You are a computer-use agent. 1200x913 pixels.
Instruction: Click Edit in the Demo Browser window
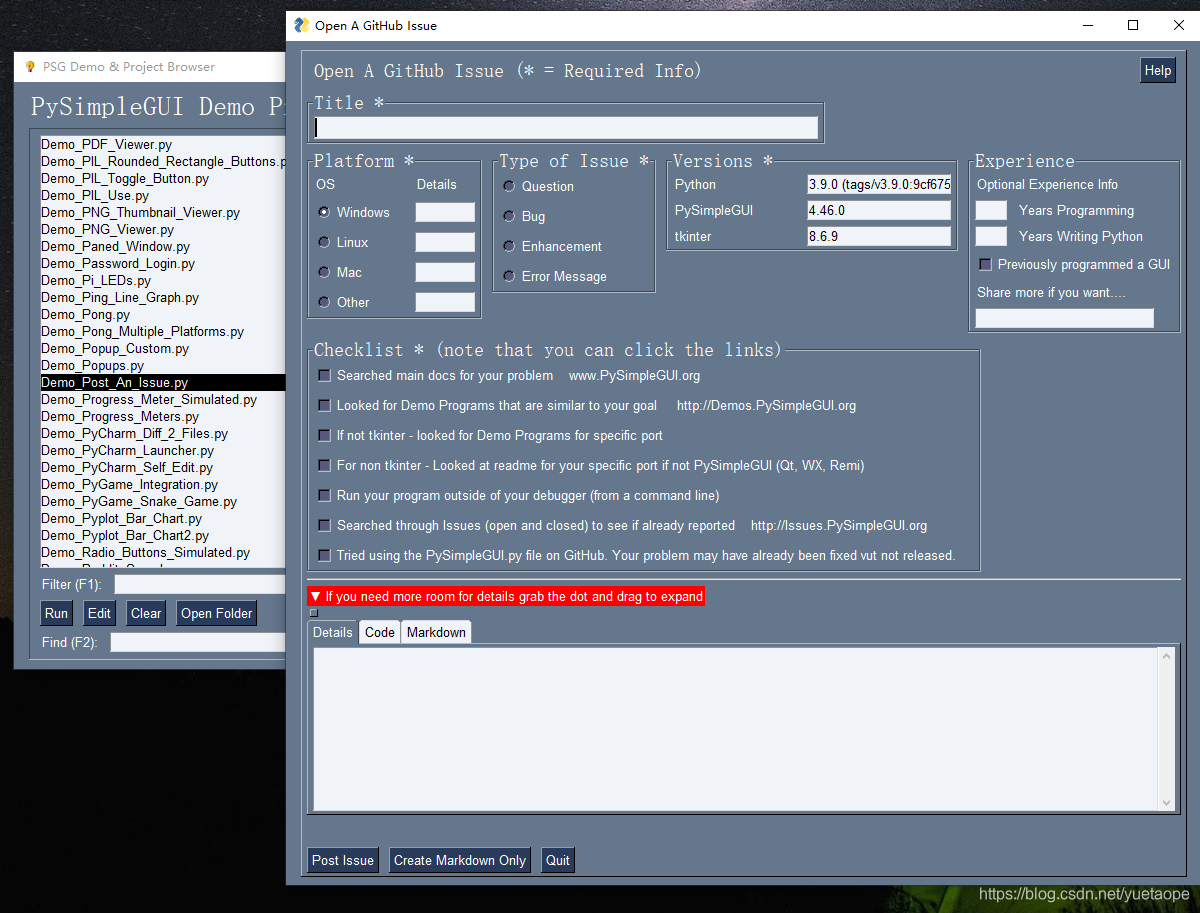pyautogui.click(x=99, y=613)
